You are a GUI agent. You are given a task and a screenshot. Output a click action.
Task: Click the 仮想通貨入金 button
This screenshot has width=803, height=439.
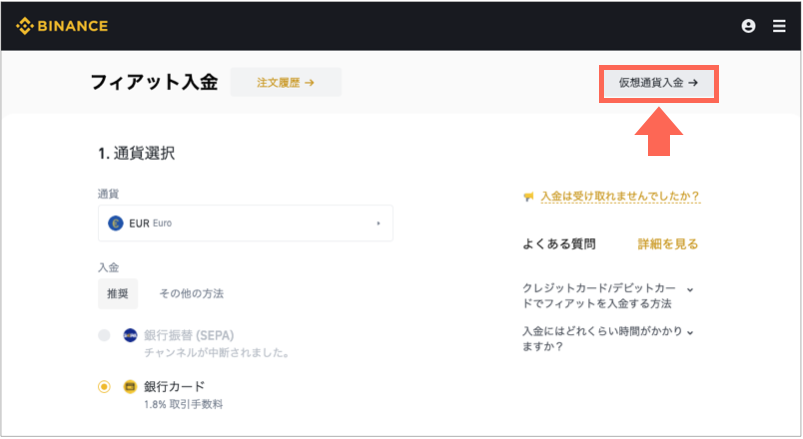click(659, 83)
